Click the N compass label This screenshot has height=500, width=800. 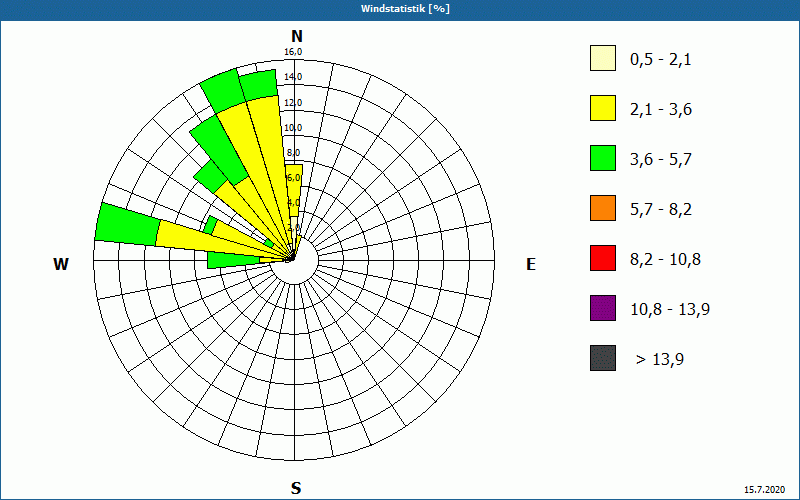coord(296,36)
